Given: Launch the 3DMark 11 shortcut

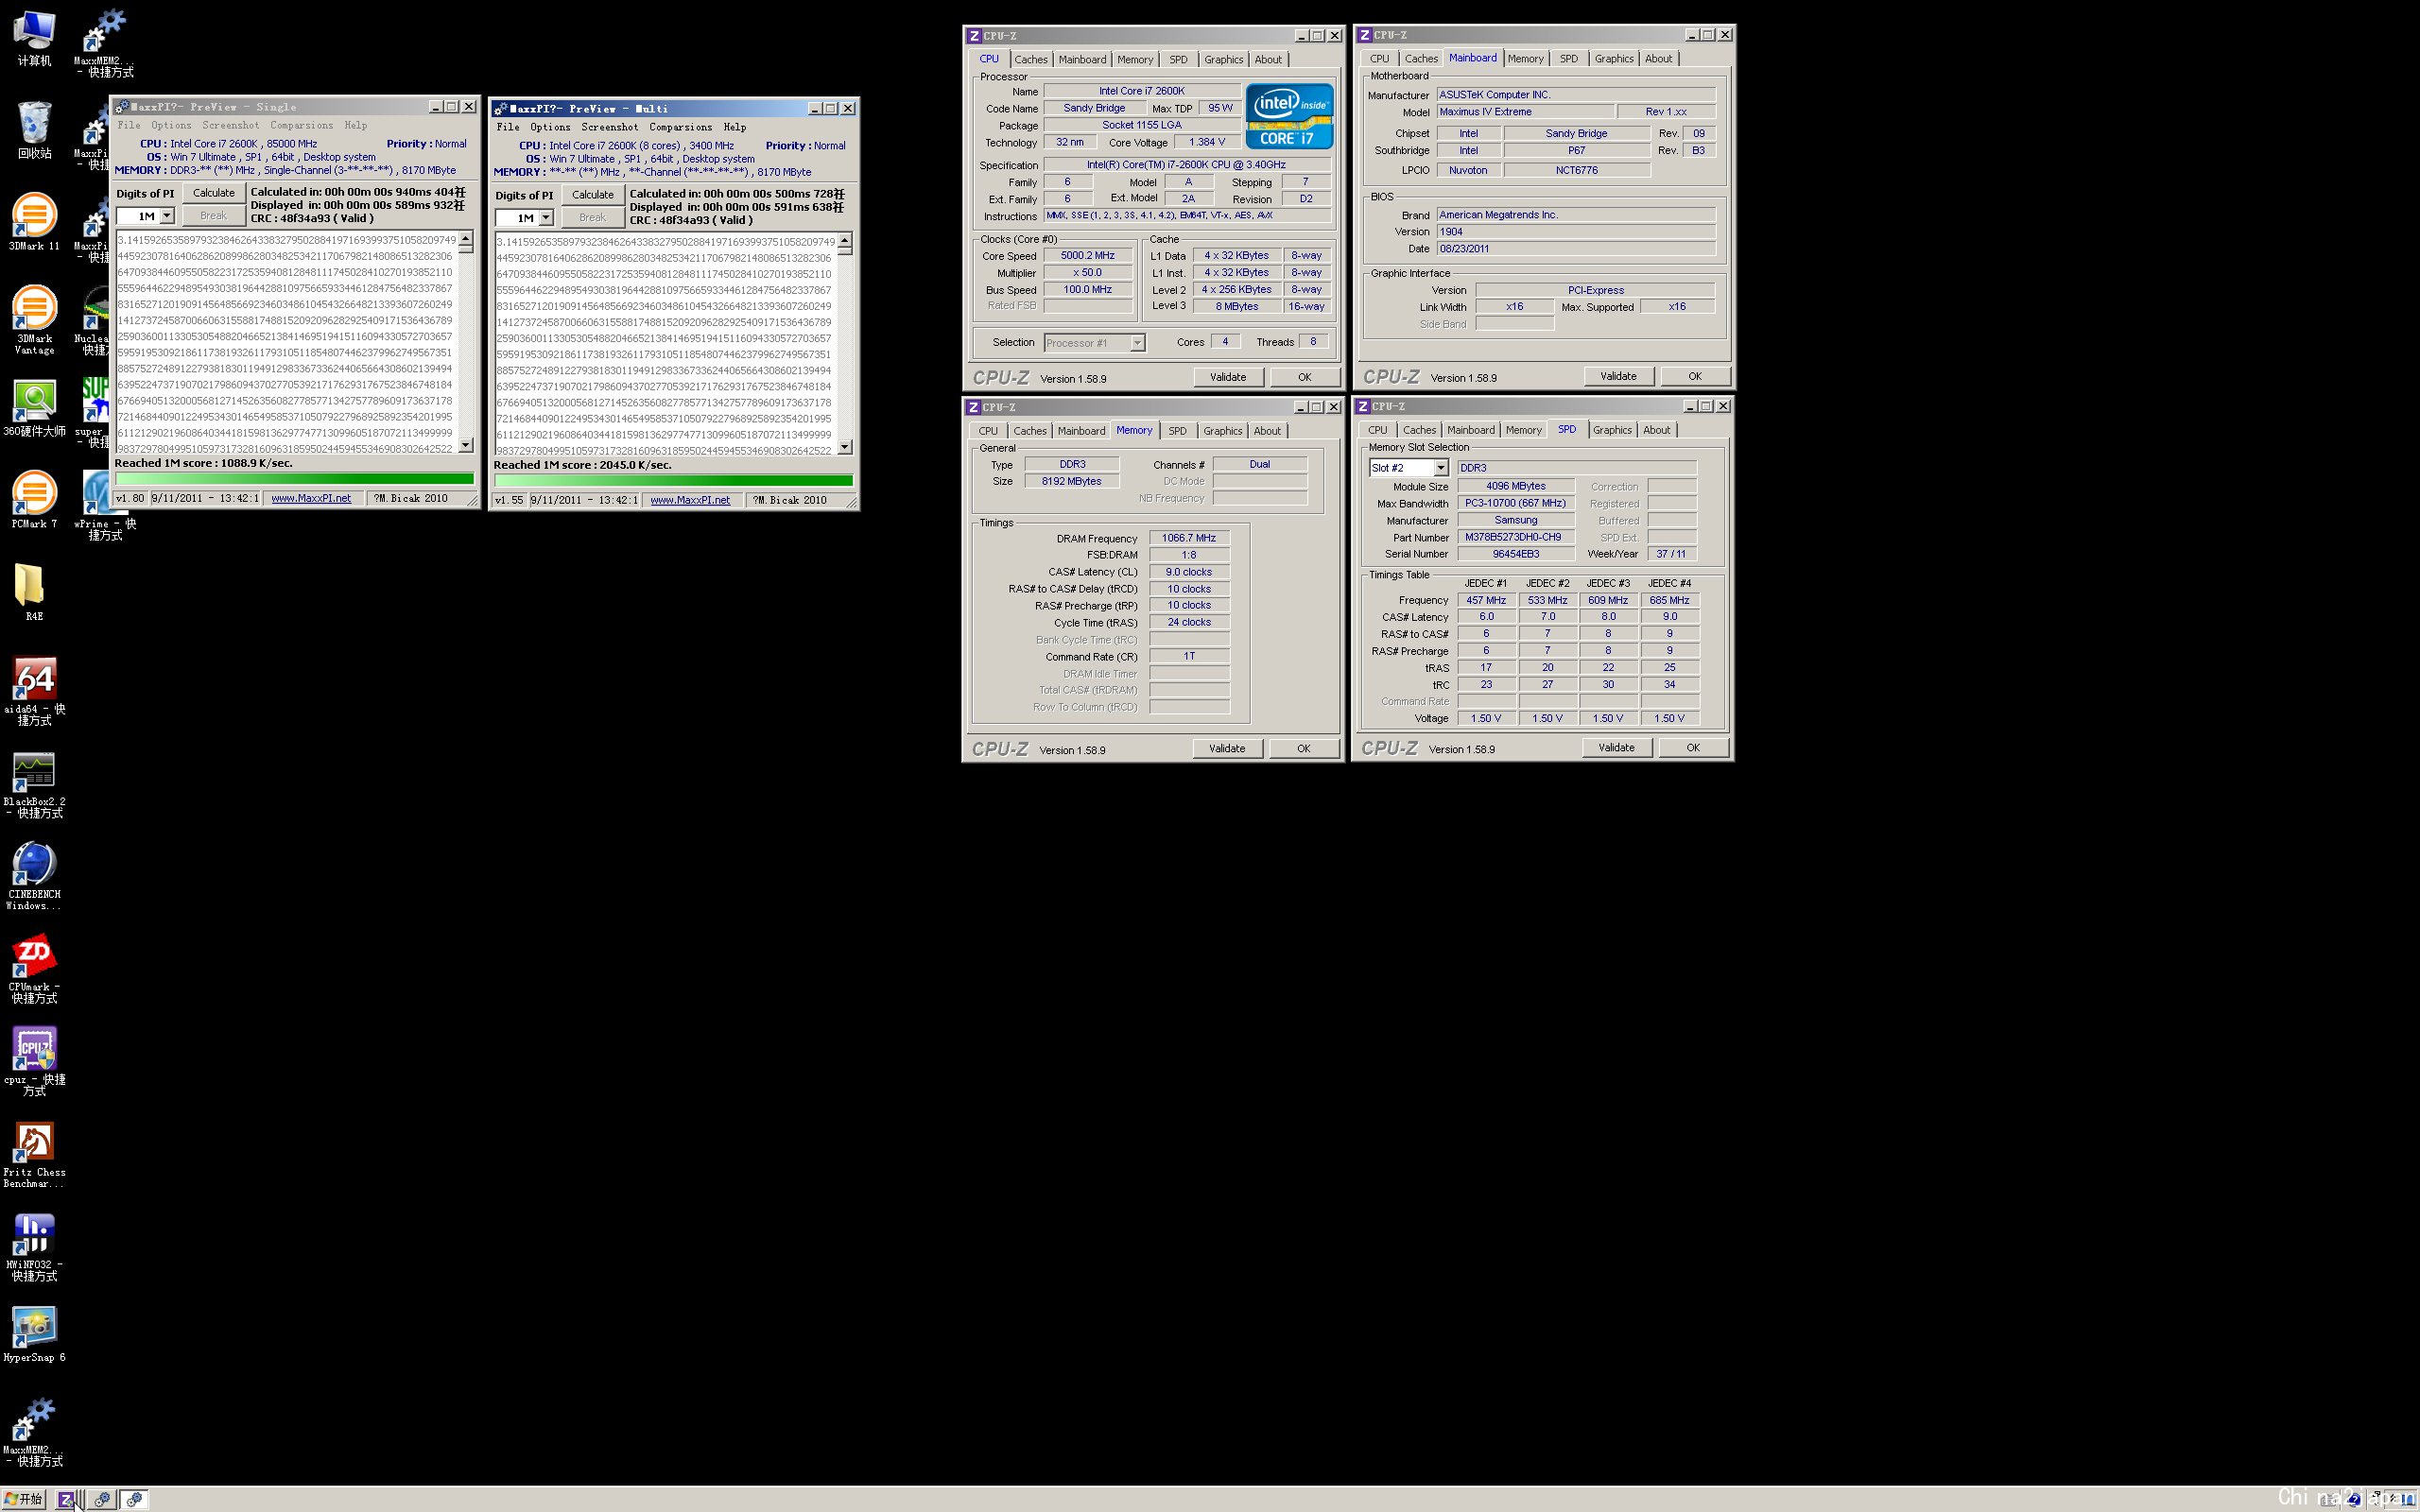Looking at the screenshot, I should tap(34, 222).
